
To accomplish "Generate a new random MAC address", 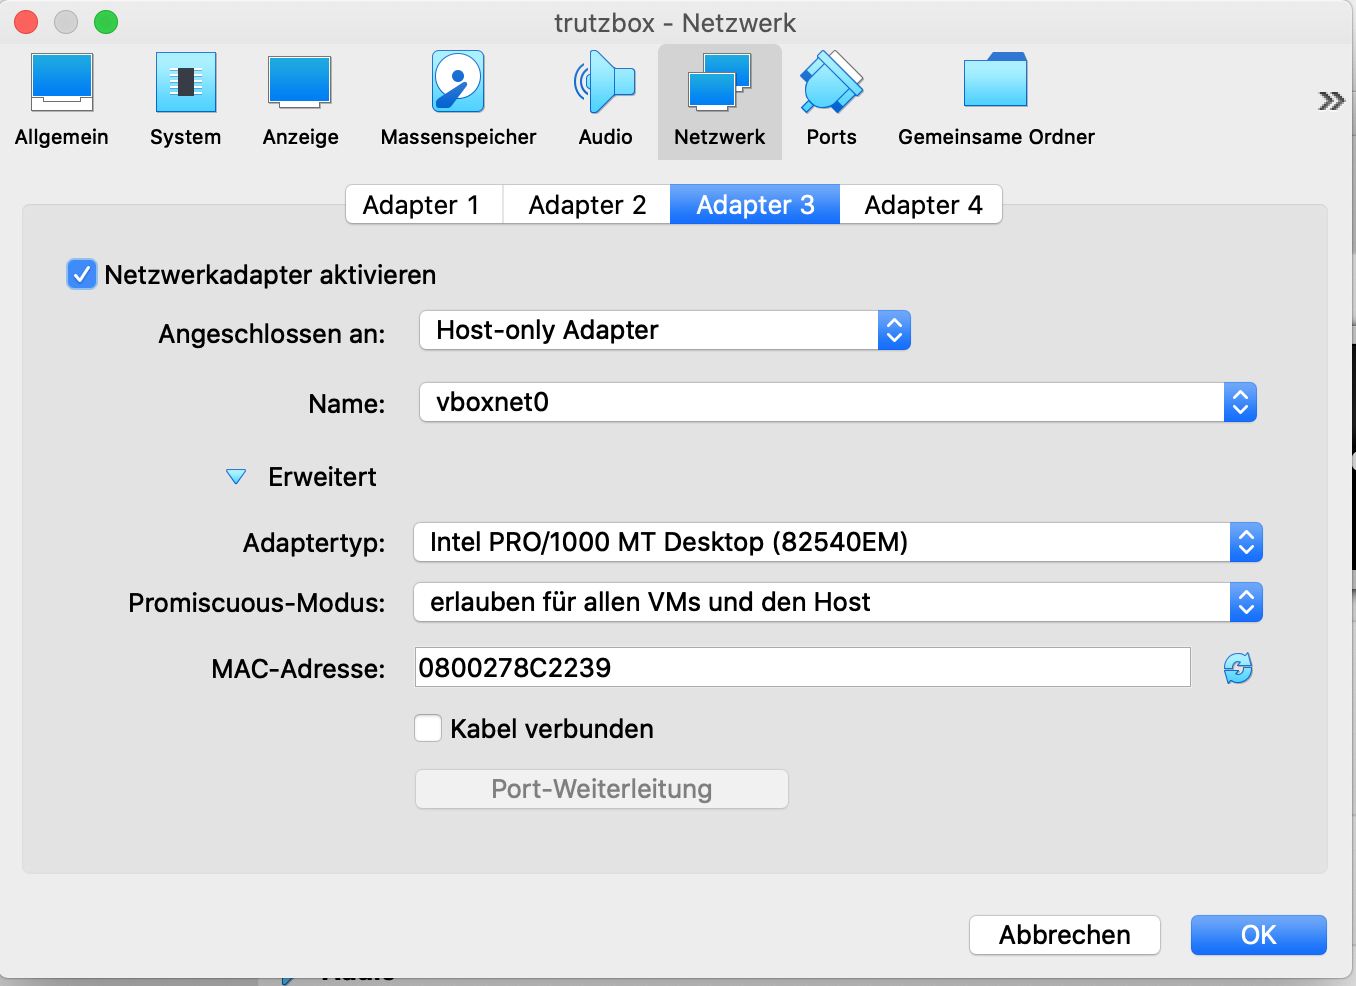I will pos(1238,668).
